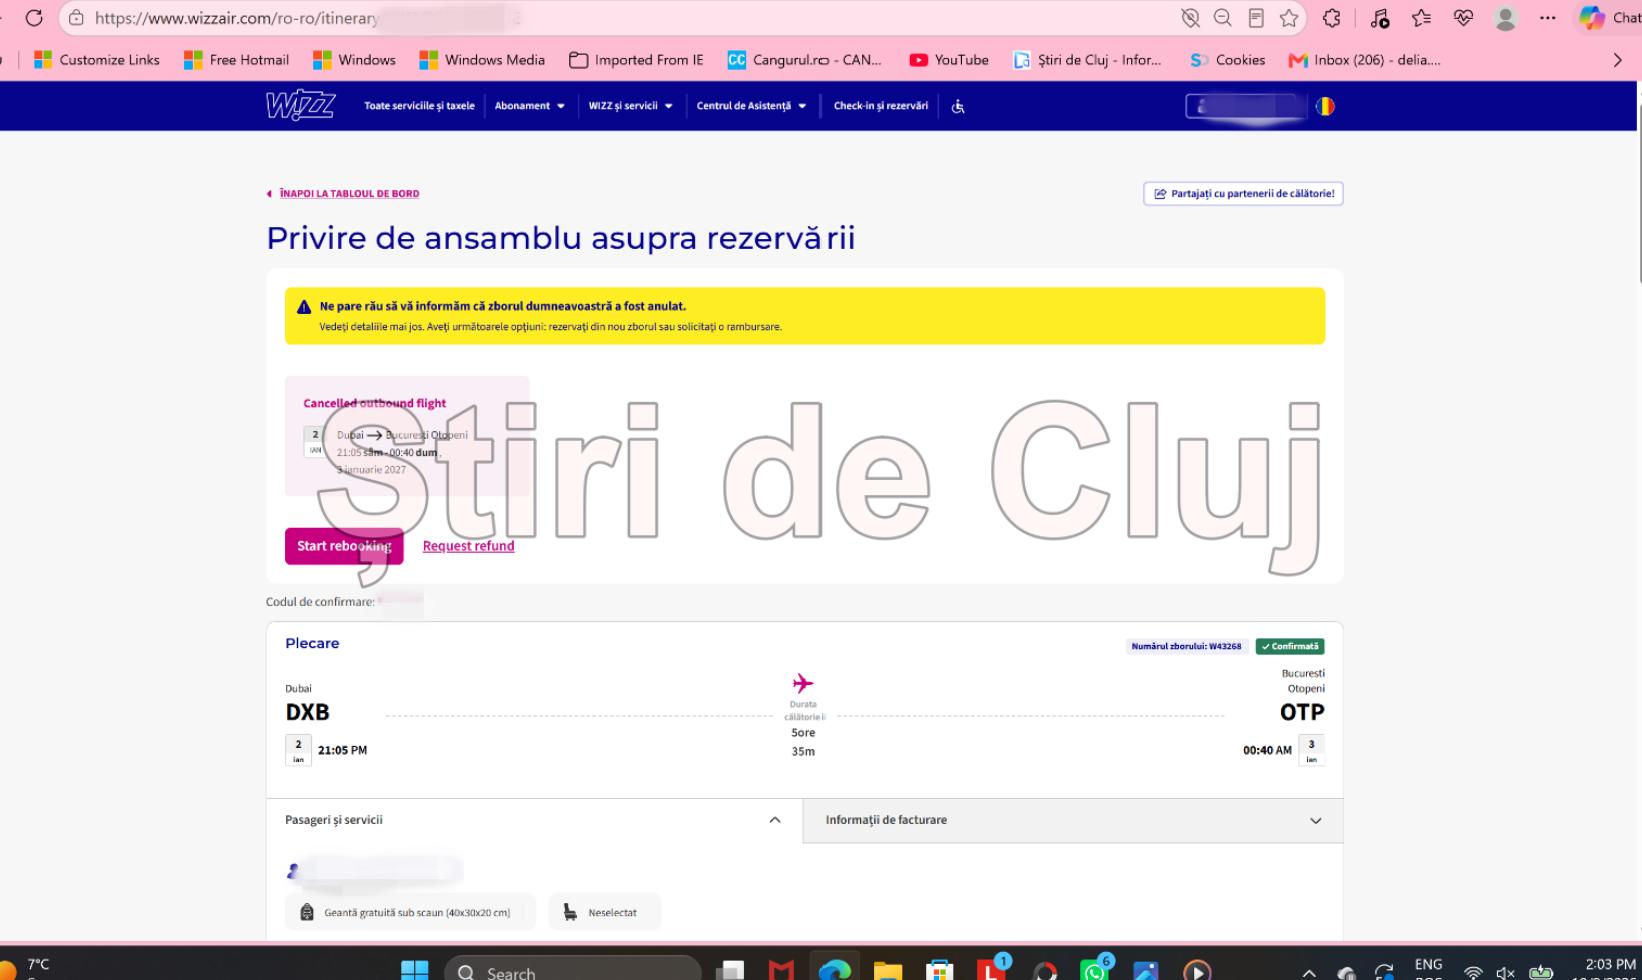Show more bookmarks with the overflow chevron
Screen dimensions: 1642x980
(1618, 60)
